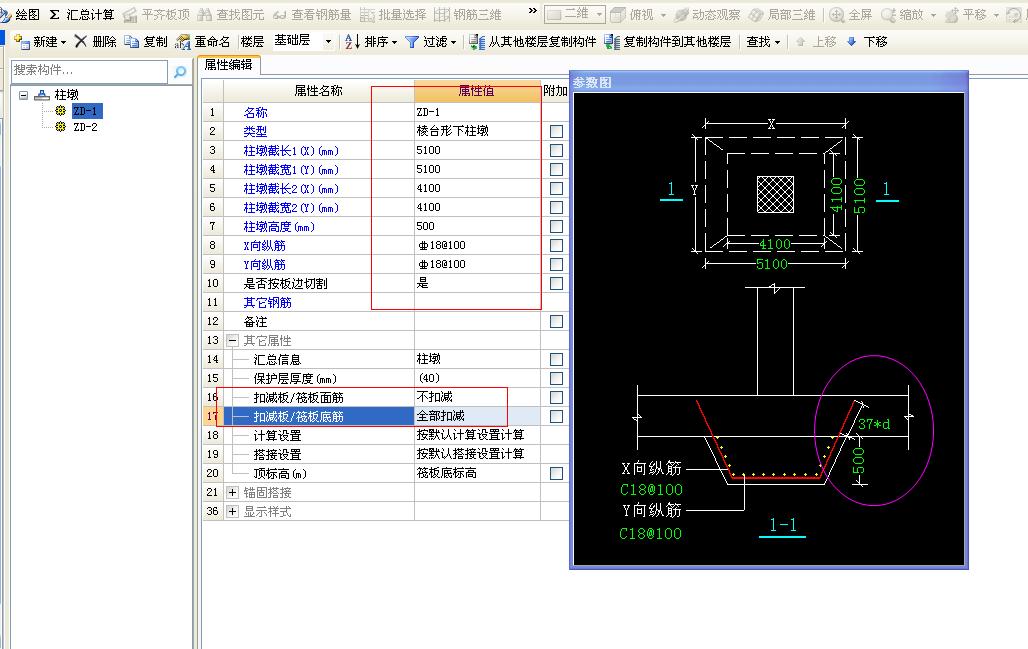Open the 绘图 drawing mode
Viewport: 1028px width, 649px height.
click(20, 14)
